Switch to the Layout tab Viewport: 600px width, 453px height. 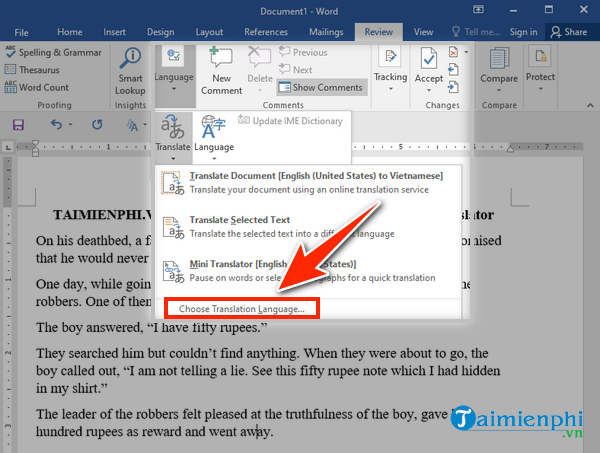[x=209, y=32]
